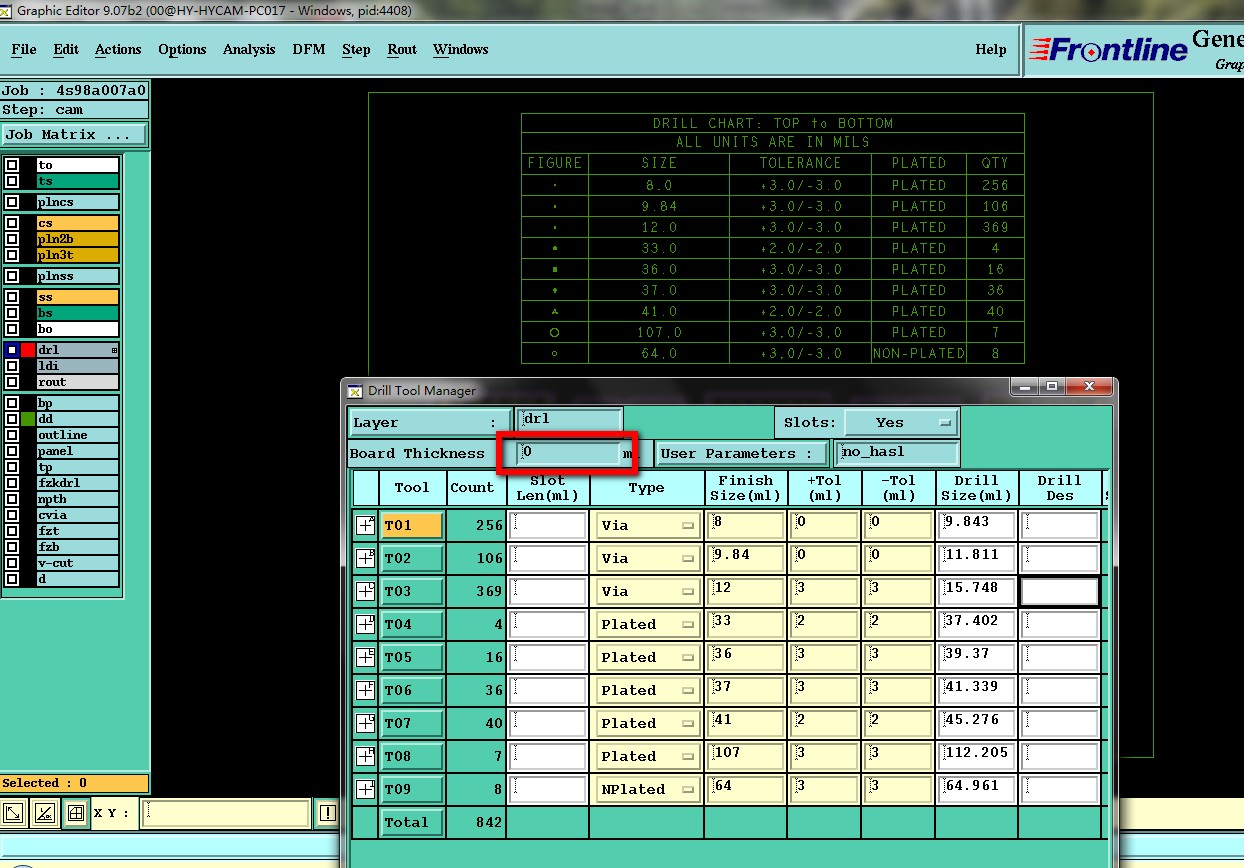1244x868 pixels.
Task: Open the Type dropdown for tool T08
Action: [647, 756]
